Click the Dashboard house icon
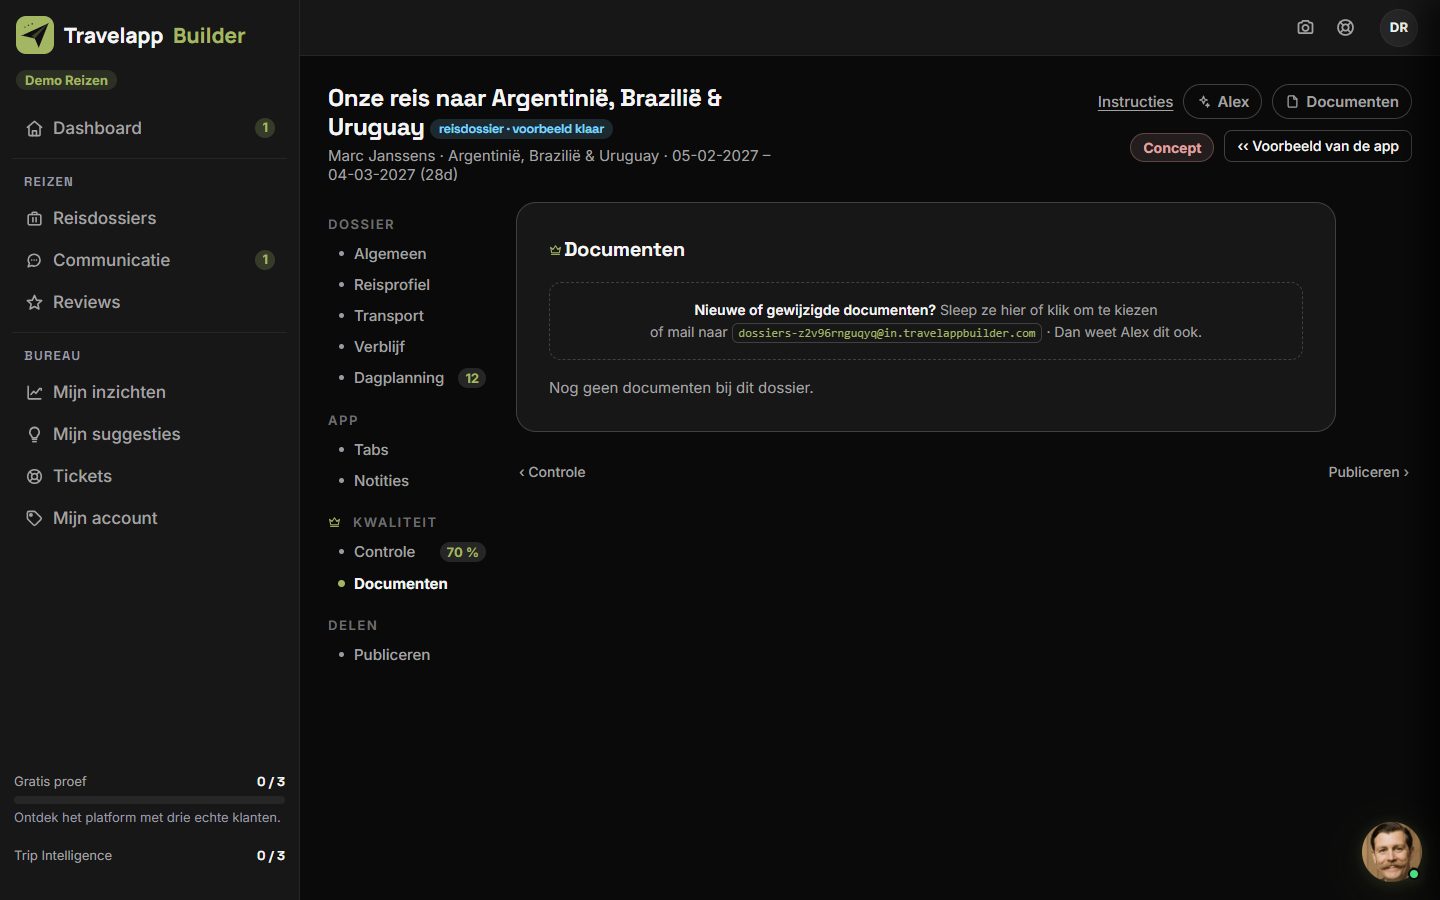Screen dimensions: 1440x900 pos(34,128)
